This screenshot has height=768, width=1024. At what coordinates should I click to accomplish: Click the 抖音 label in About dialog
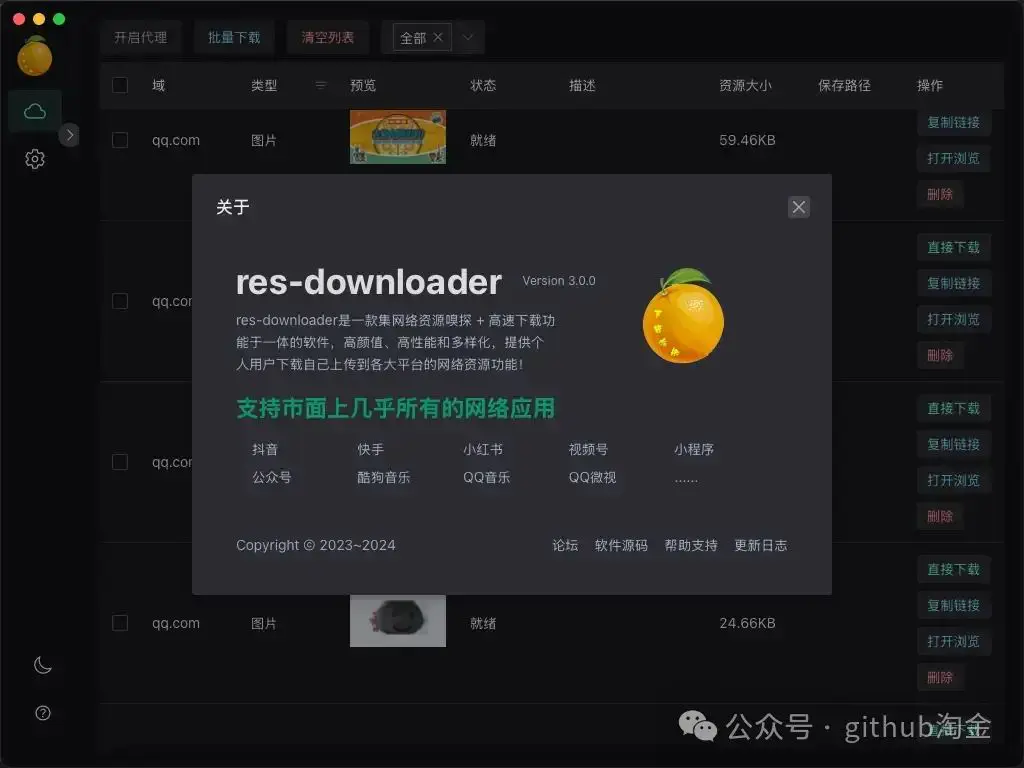click(265, 449)
